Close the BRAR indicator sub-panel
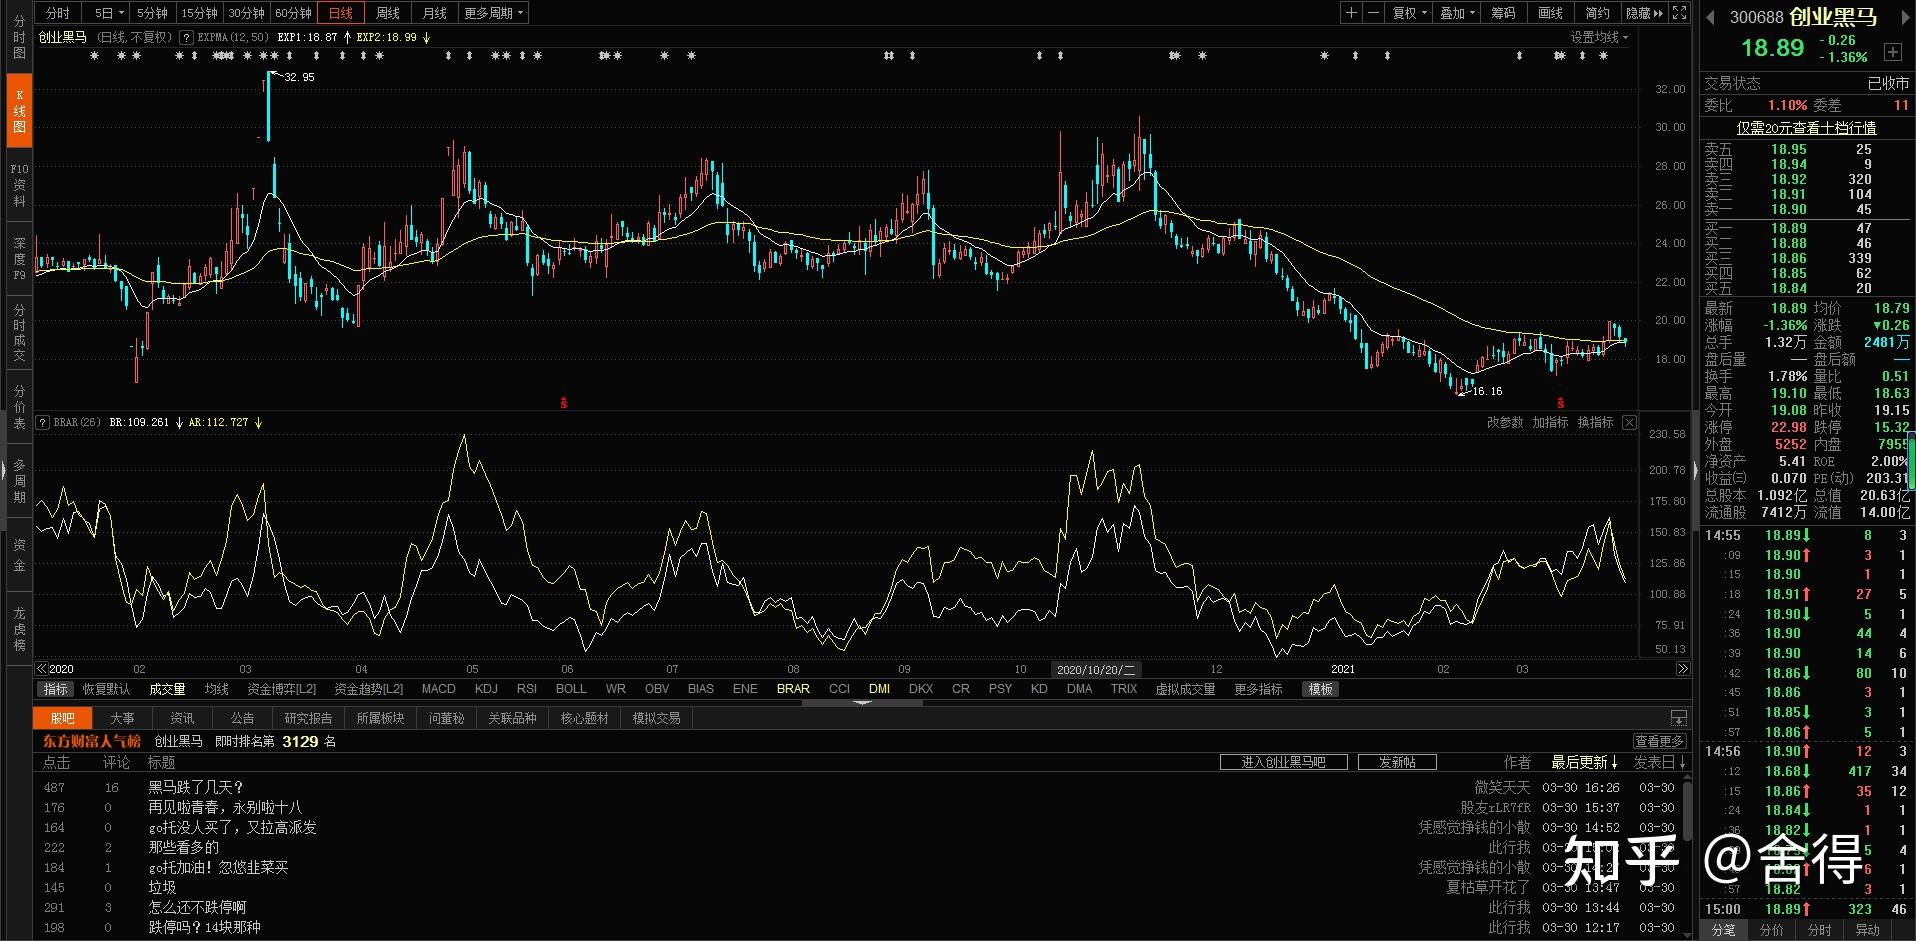 (1629, 423)
